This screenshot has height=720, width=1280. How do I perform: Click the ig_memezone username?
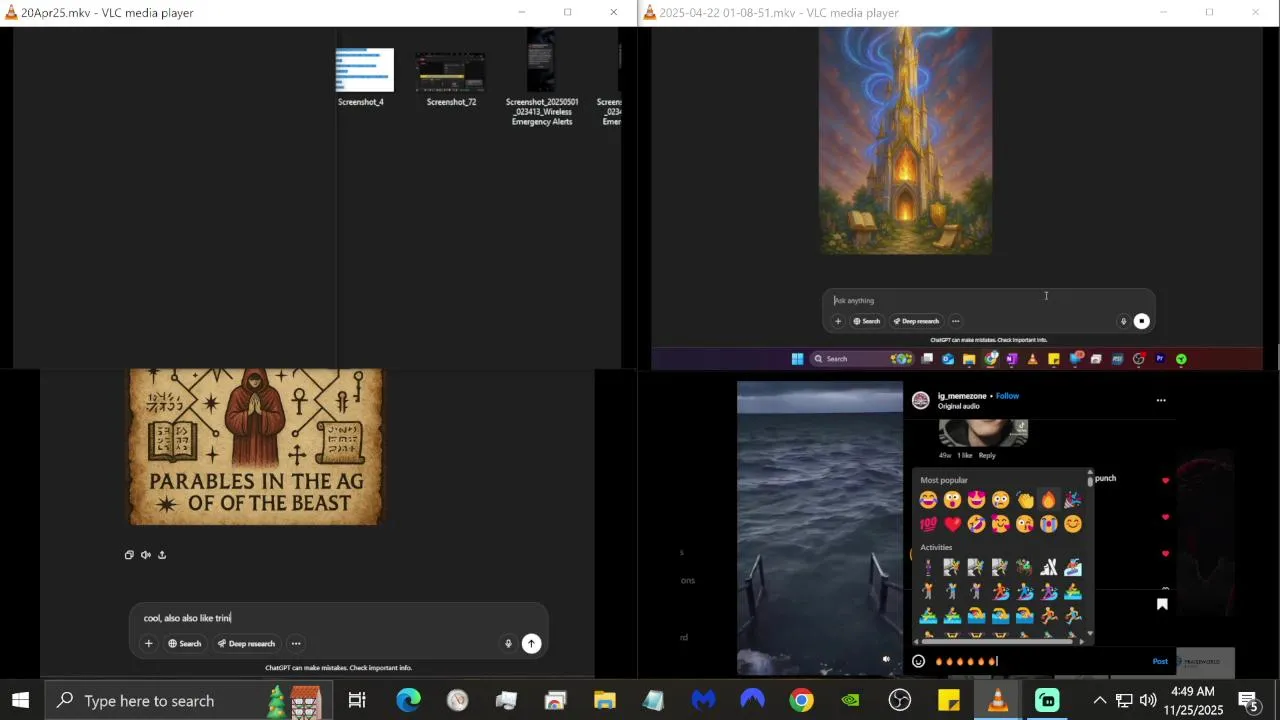(962, 396)
